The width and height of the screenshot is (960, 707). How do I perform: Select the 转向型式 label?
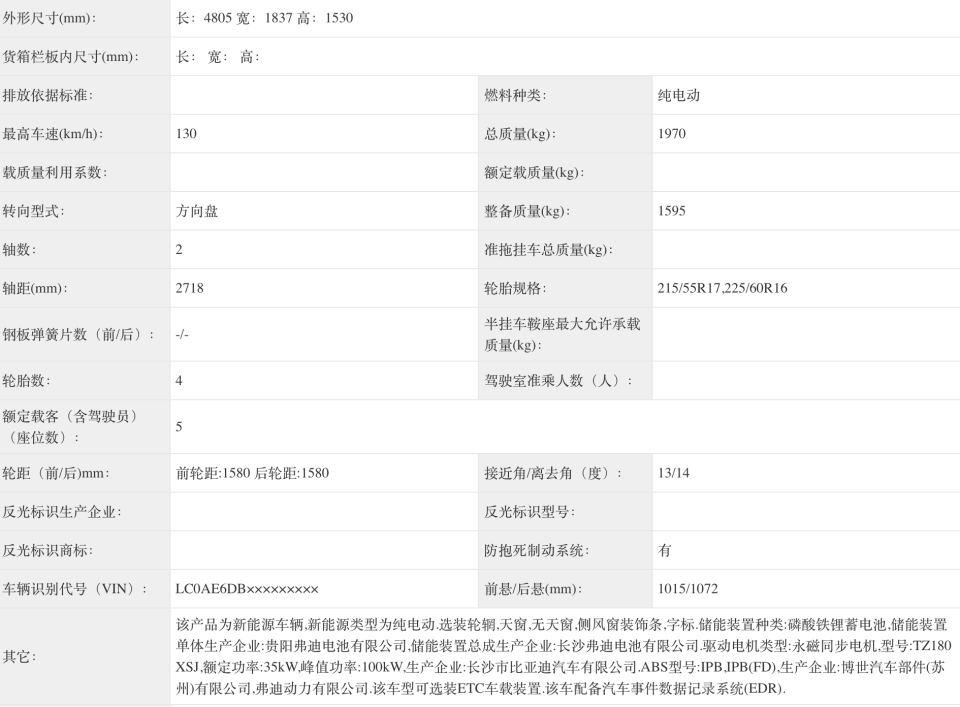click(x=34, y=211)
